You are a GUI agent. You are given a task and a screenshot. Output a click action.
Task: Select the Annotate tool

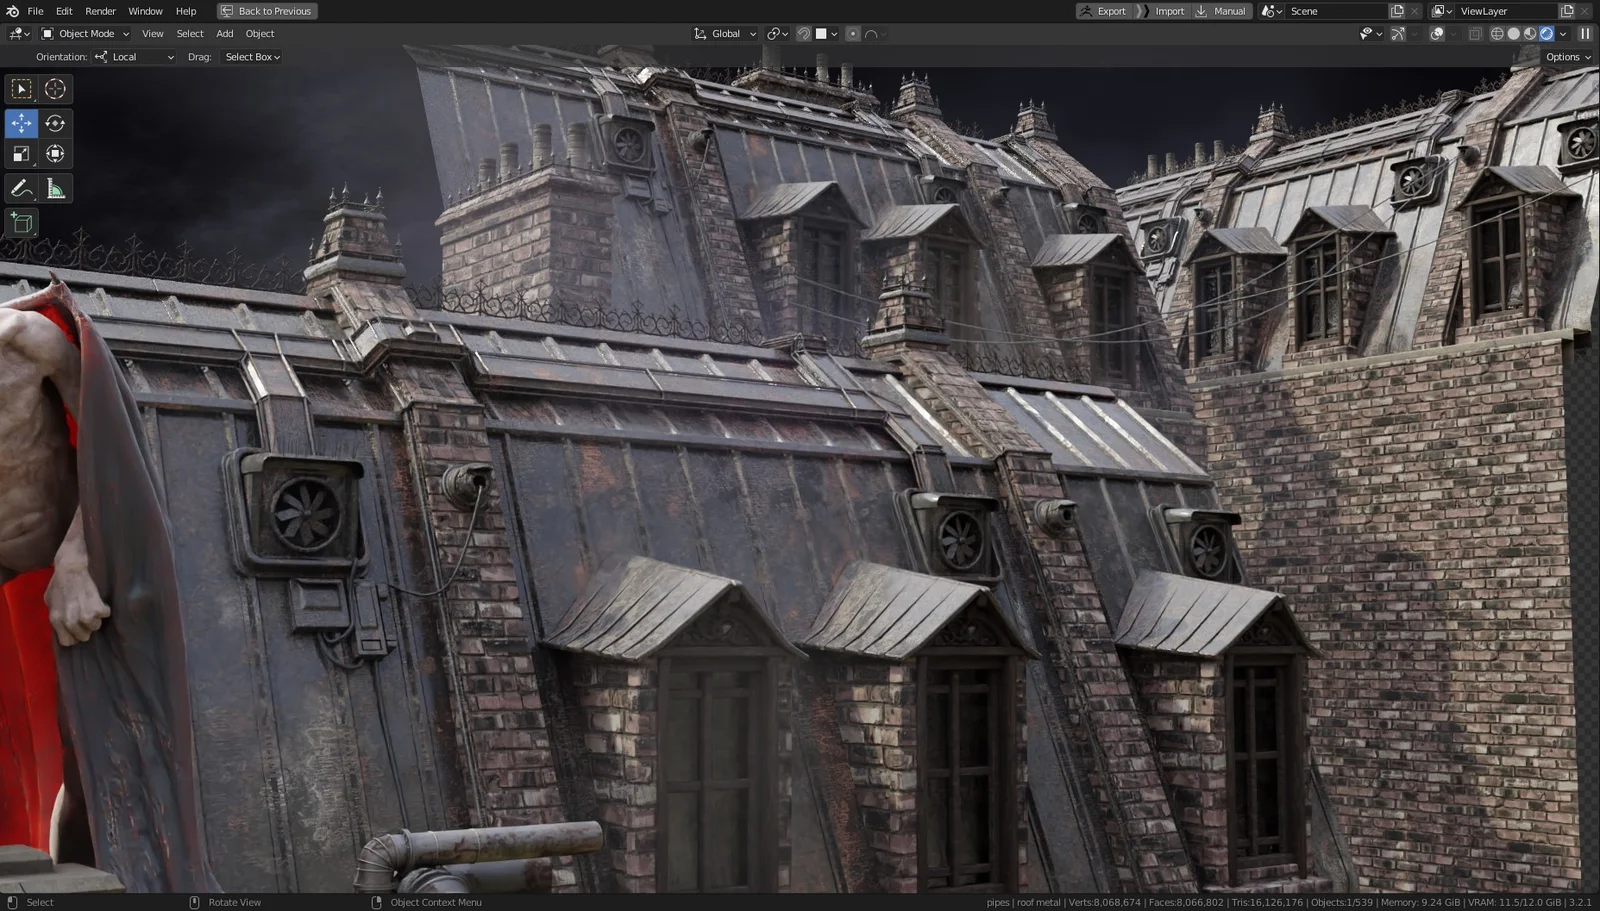coord(20,187)
